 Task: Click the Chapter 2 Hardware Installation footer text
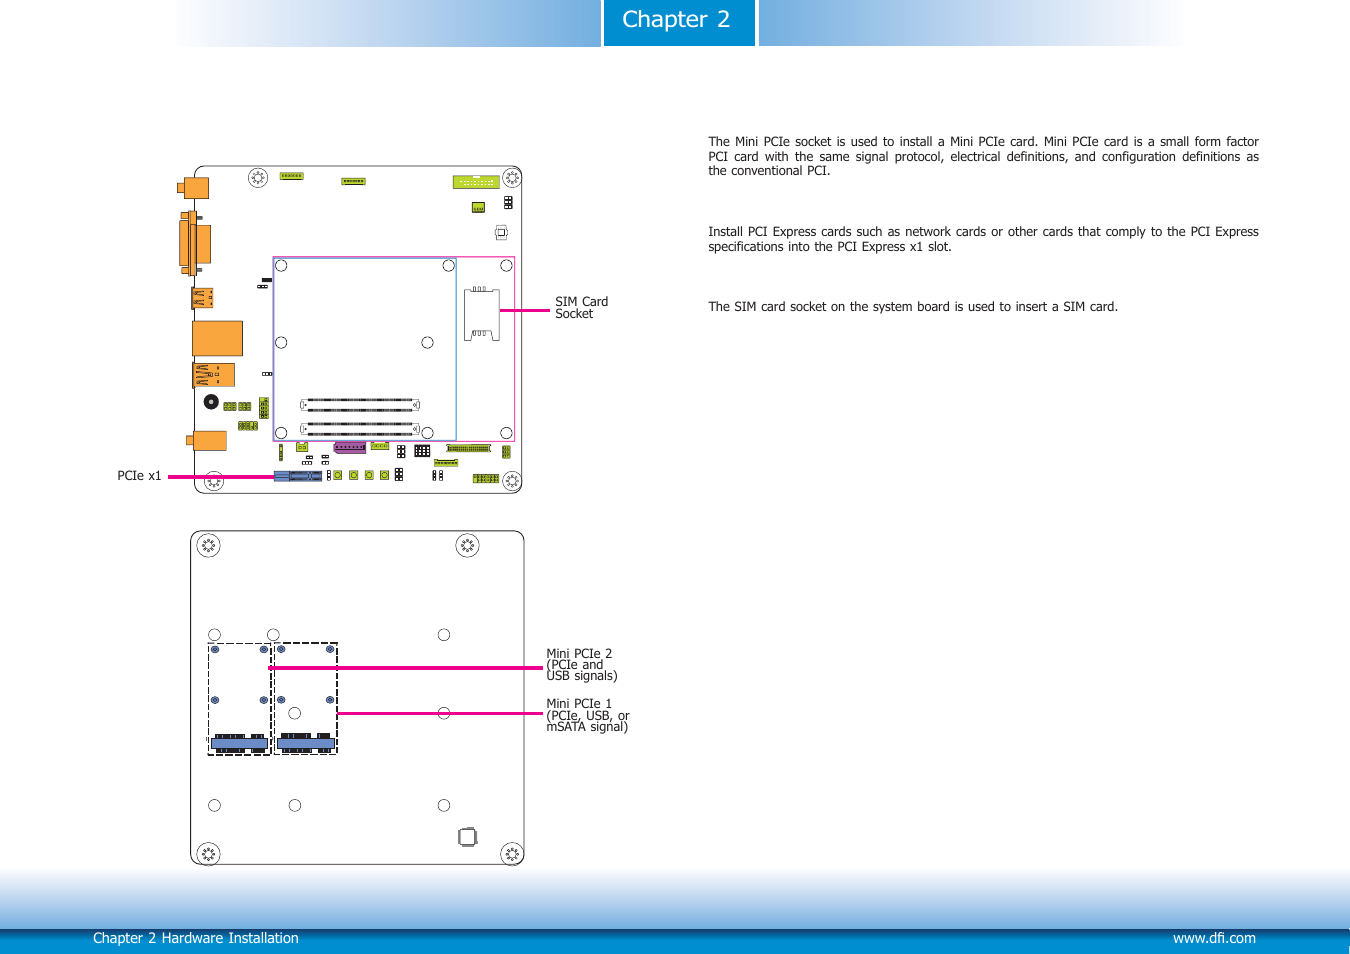tap(196, 938)
